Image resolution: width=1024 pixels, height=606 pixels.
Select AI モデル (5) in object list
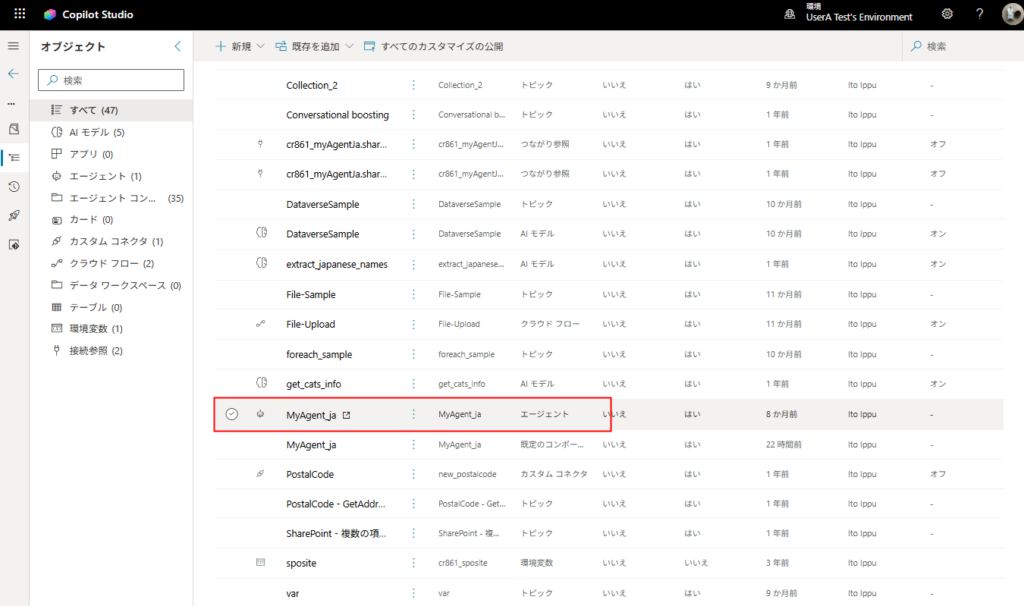pyautogui.click(x=96, y=132)
